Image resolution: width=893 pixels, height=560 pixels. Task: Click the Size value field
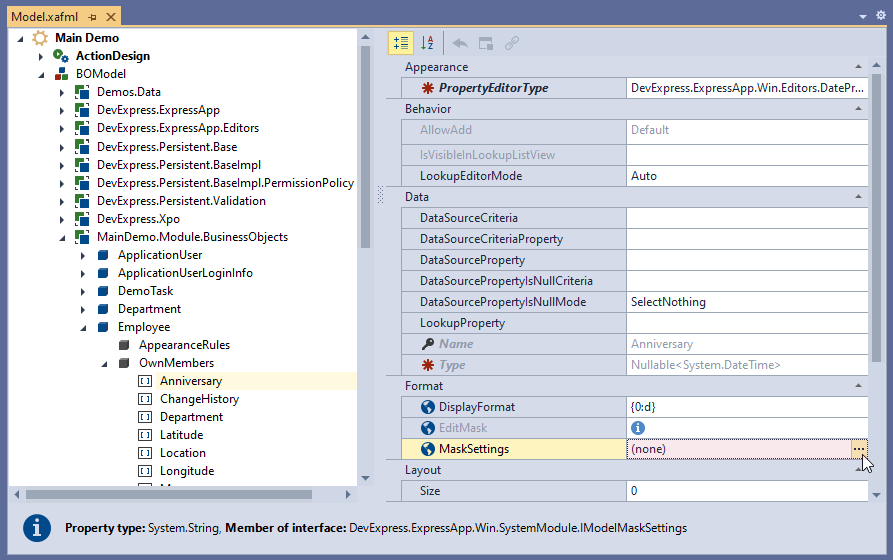click(x=747, y=491)
